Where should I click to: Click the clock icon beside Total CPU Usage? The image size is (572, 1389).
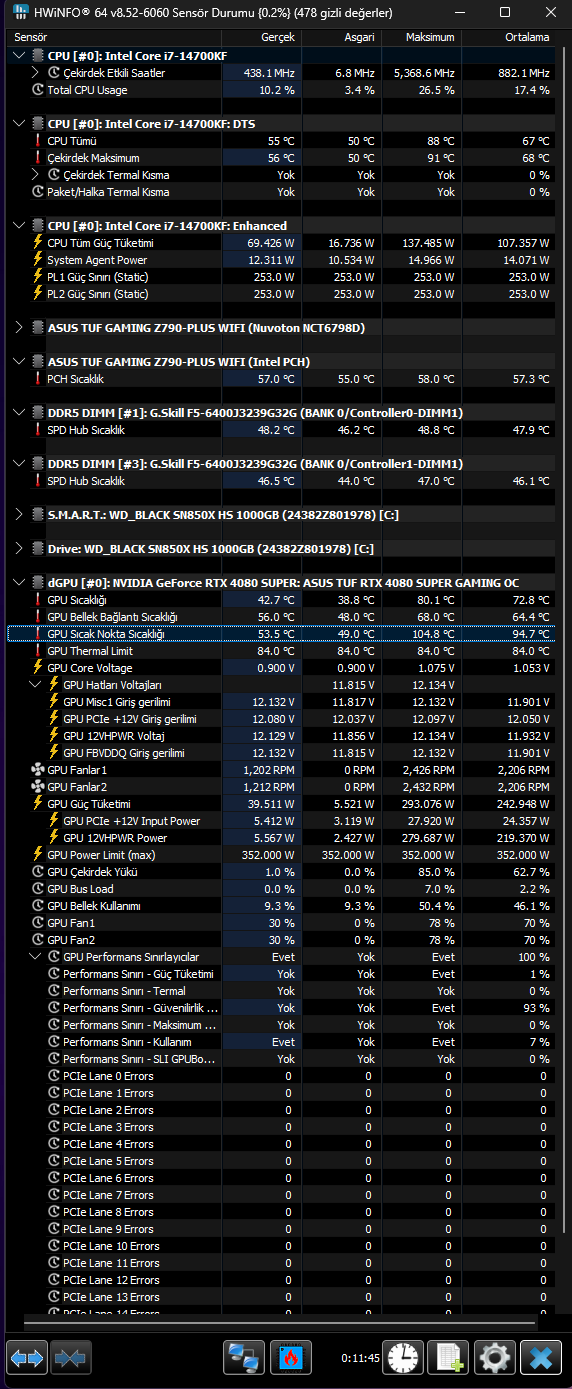click(x=38, y=90)
